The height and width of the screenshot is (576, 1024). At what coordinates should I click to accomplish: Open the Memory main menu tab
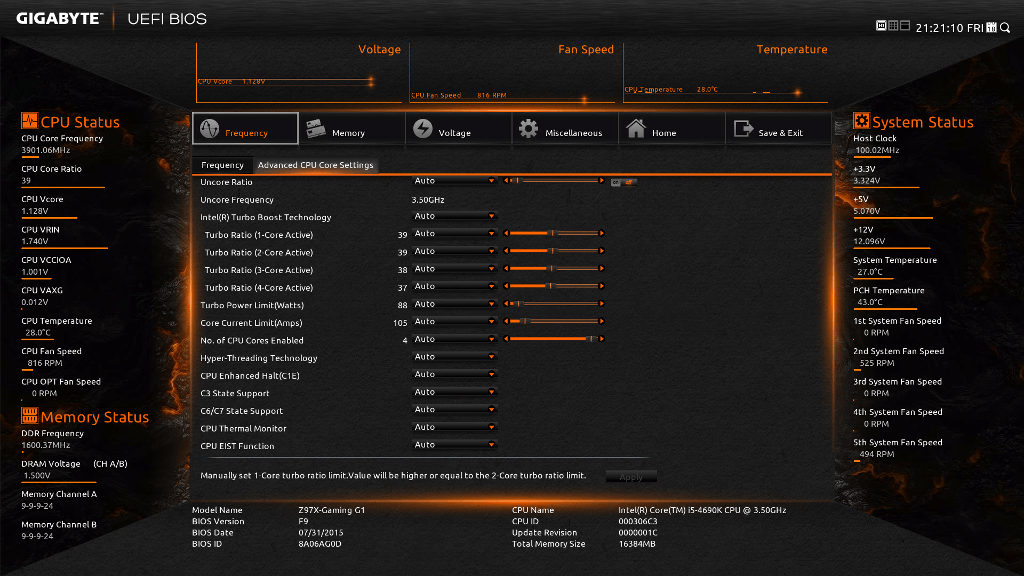point(352,129)
